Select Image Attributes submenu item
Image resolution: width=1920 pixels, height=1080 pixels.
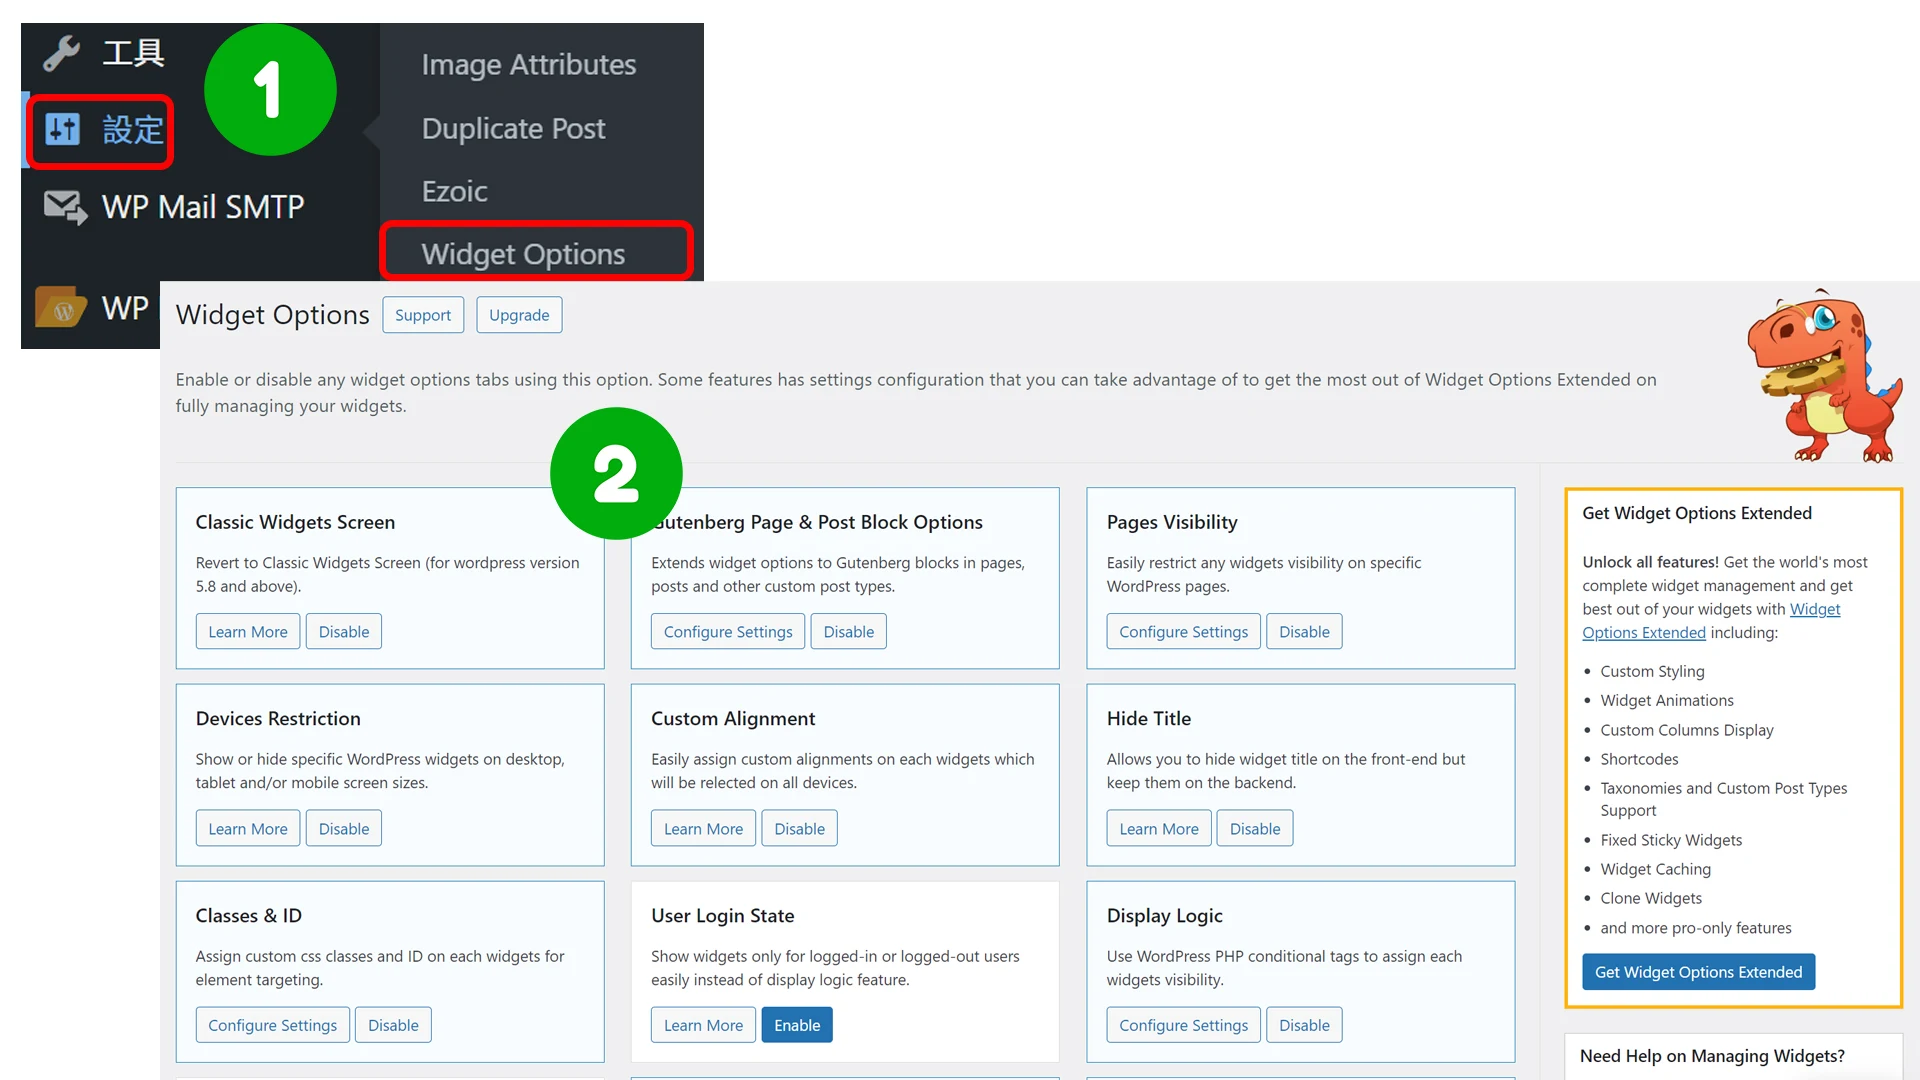click(528, 64)
